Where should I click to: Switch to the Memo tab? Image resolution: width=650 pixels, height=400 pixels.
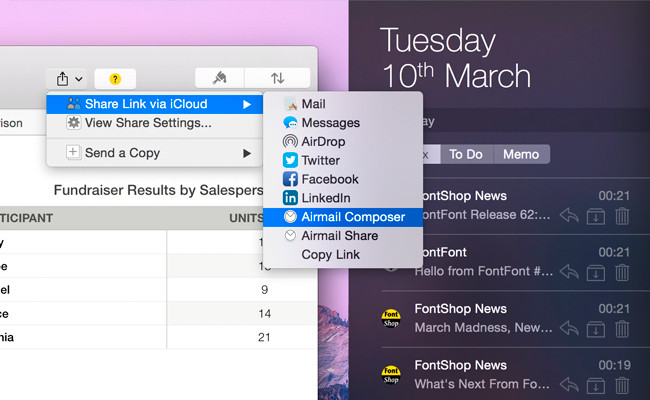[x=521, y=154]
